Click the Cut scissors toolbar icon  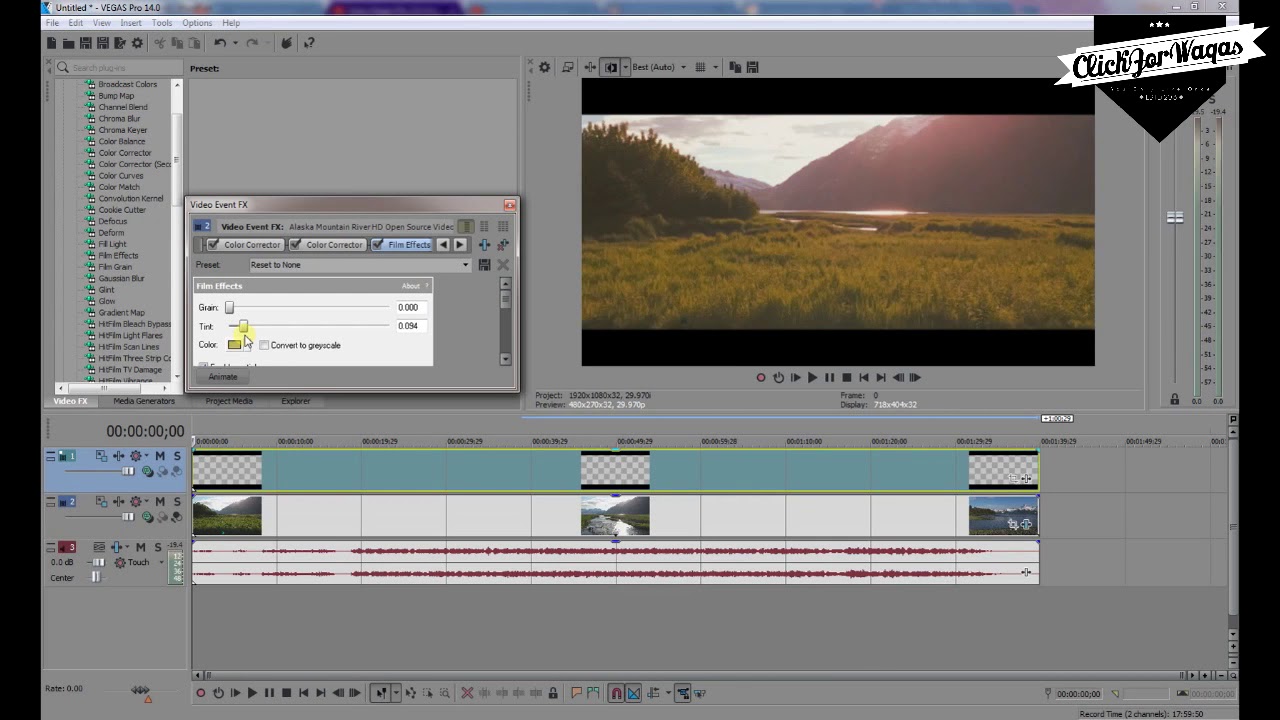coord(159,43)
